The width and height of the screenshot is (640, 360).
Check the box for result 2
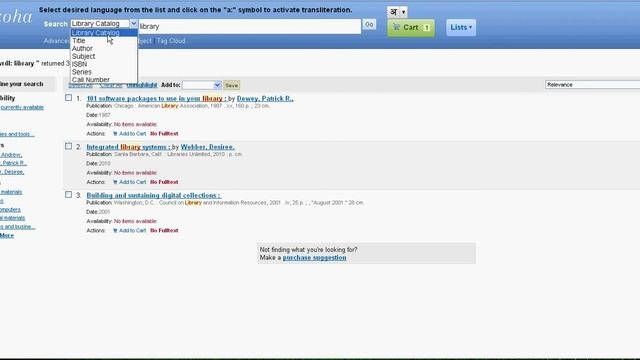69,146
